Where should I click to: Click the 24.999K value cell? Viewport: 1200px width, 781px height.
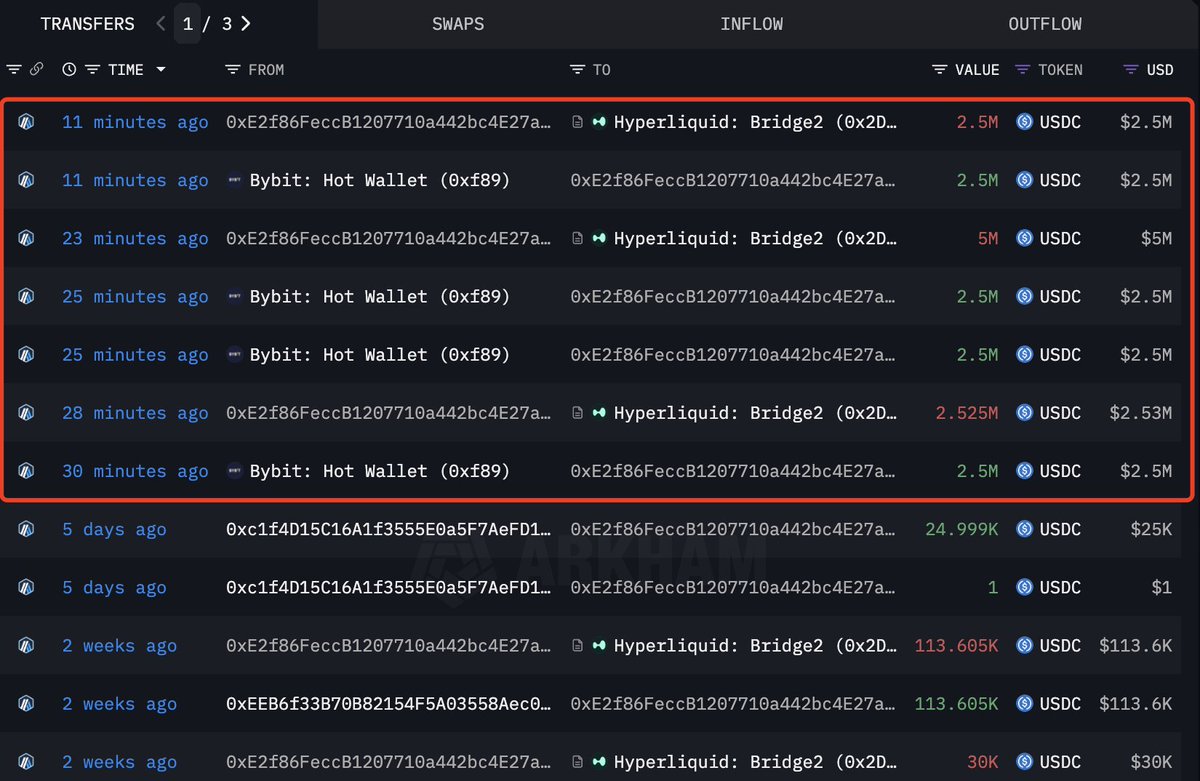point(961,530)
